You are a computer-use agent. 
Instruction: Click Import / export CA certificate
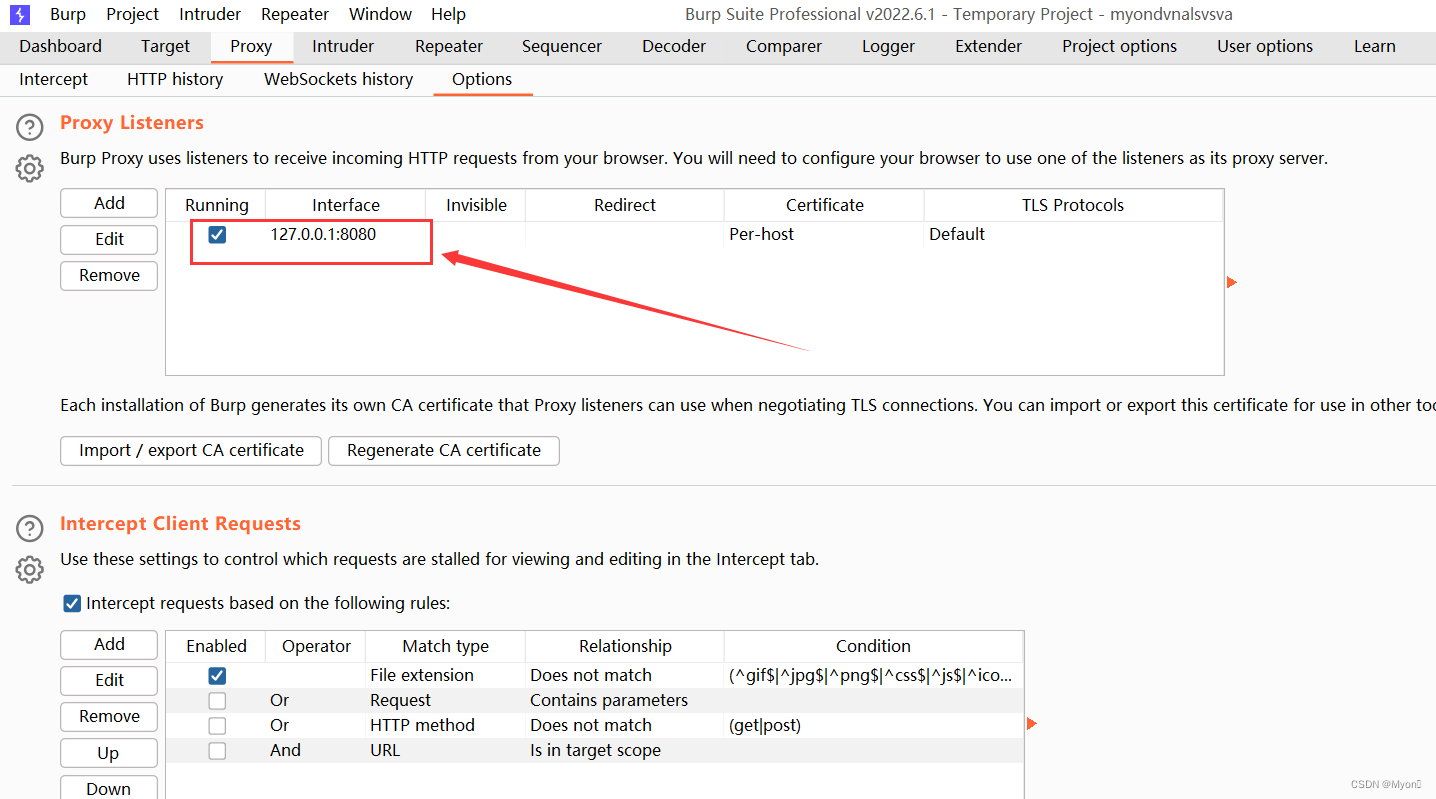(191, 450)
